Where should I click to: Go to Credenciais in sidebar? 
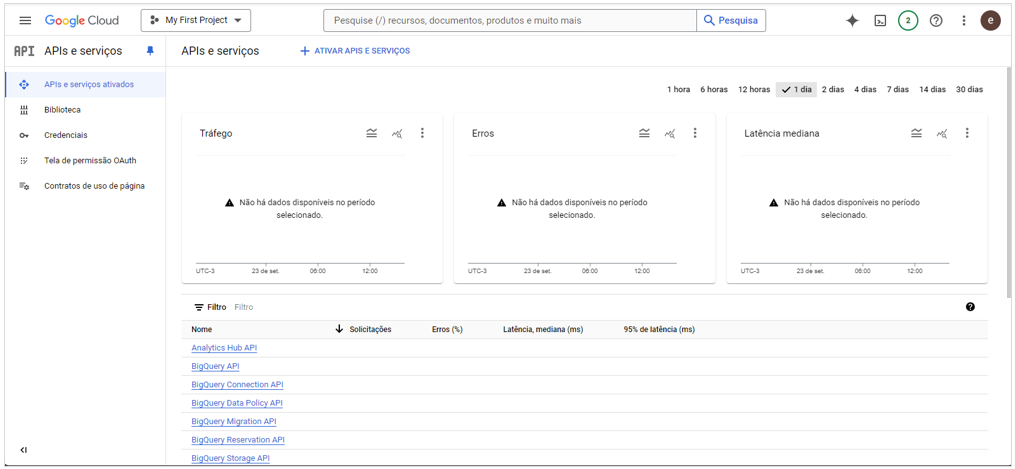66,135
